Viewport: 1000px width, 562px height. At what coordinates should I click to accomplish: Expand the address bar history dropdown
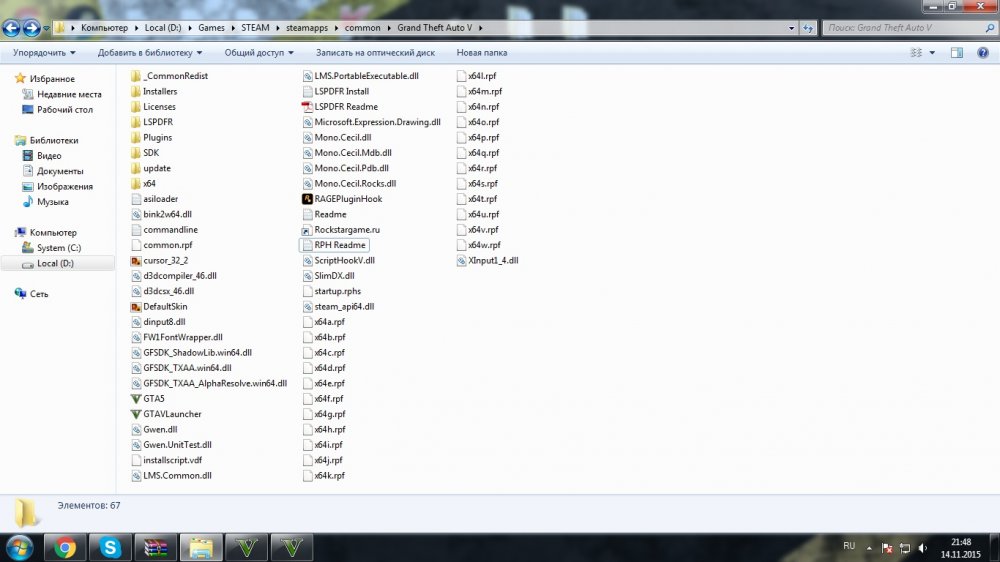(791, 28)
